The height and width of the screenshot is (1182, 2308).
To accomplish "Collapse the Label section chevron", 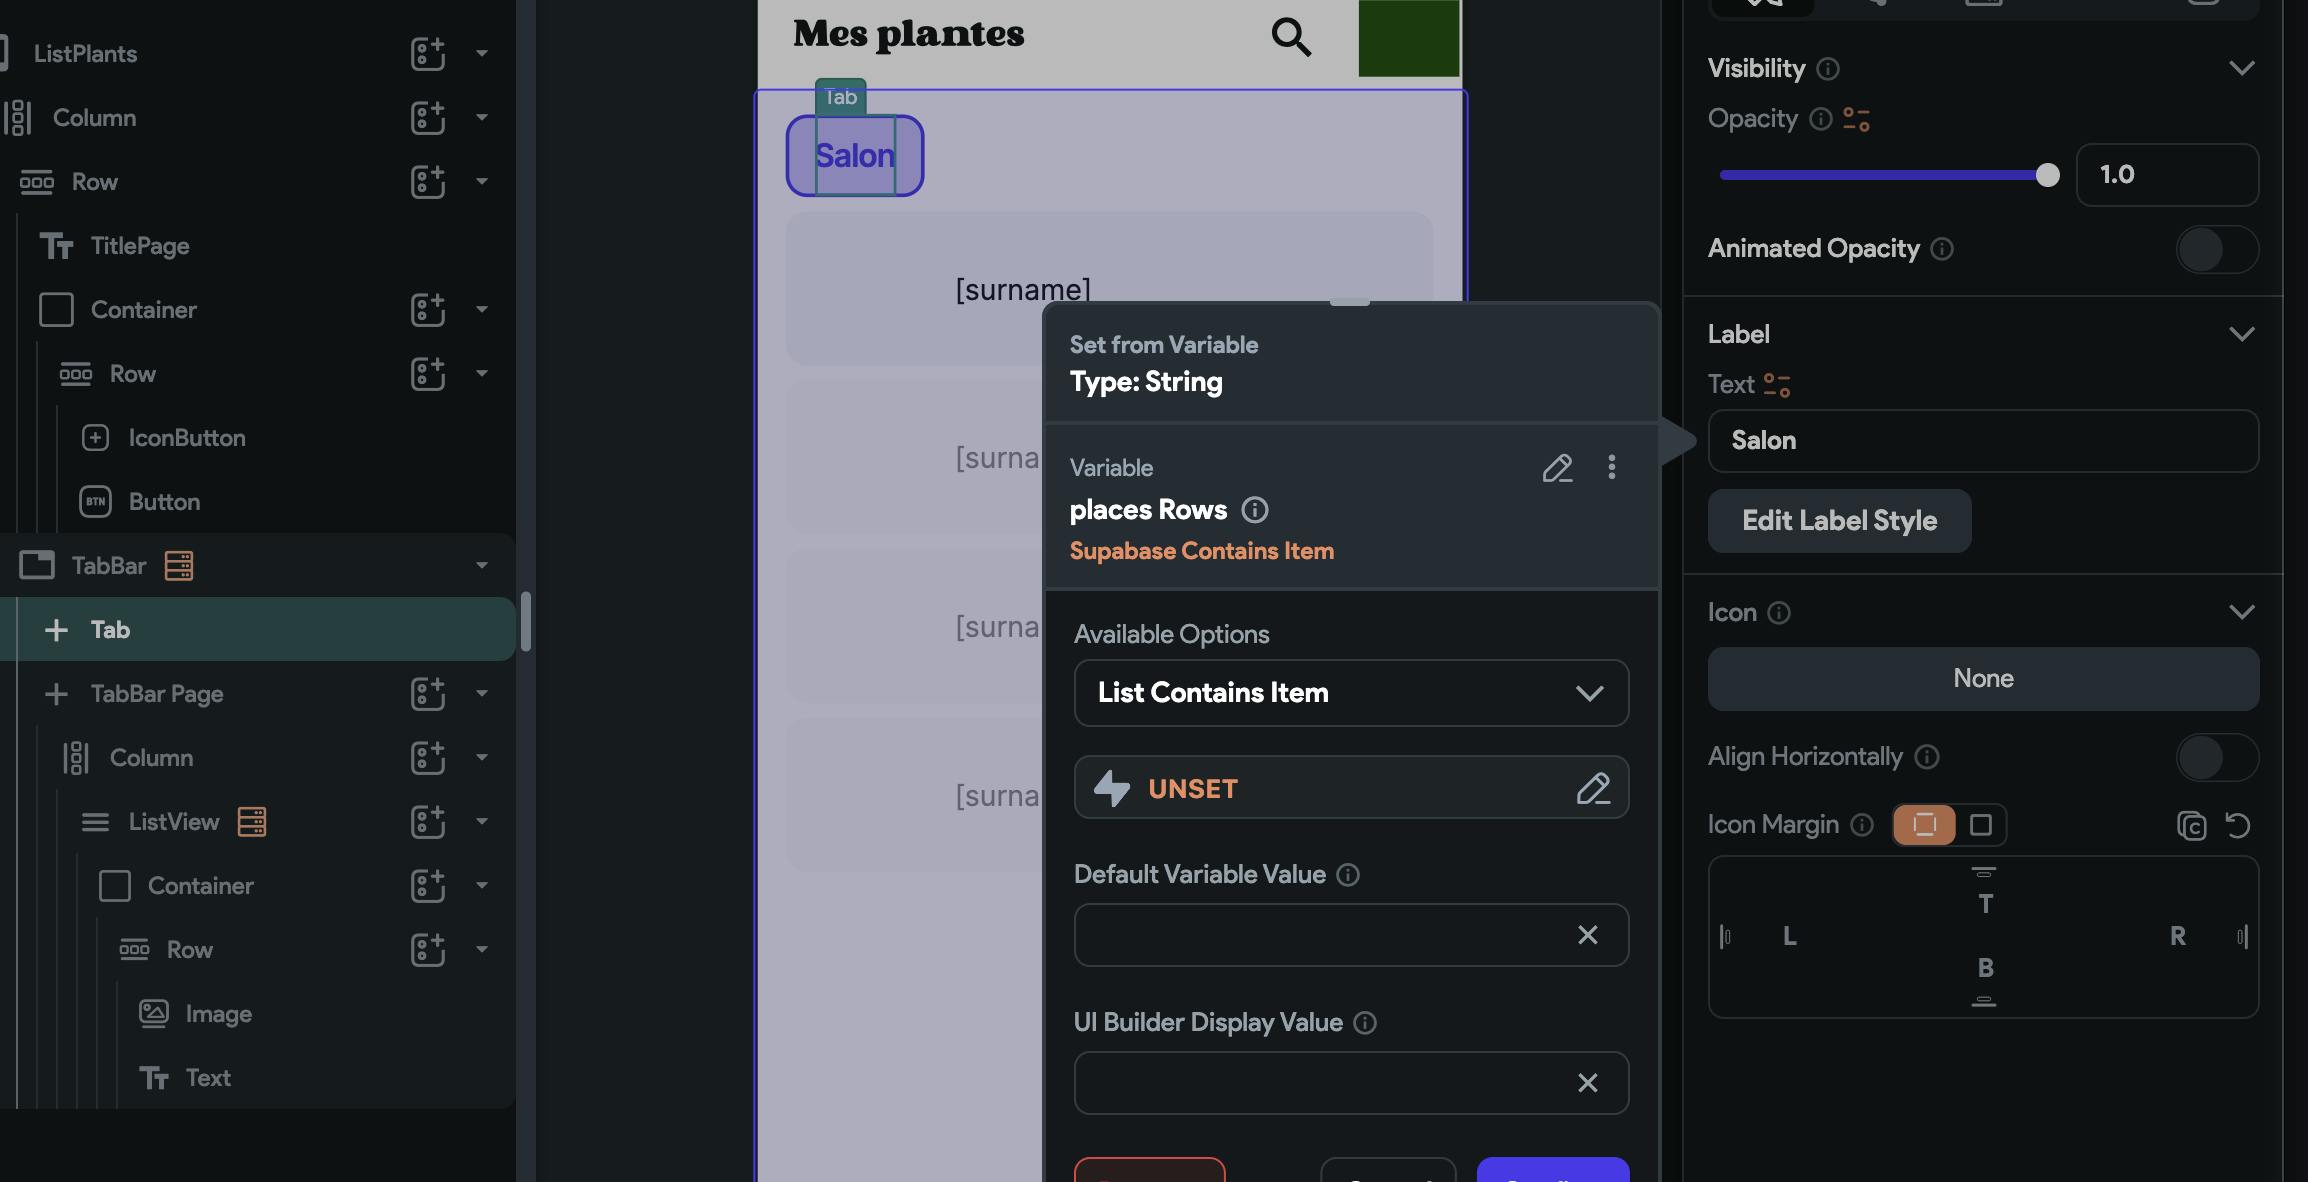I will (x=2241, y=334).
